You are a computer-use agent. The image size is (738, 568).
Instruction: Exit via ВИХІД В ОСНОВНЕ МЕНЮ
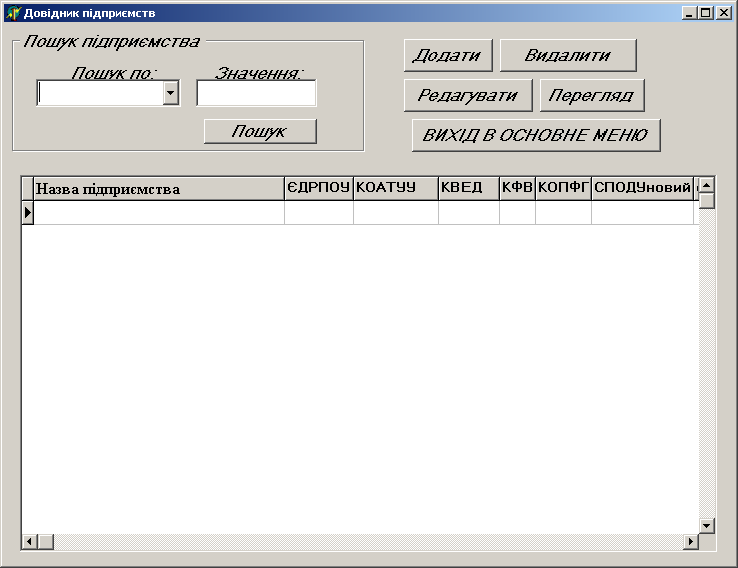tap(536, 136)
